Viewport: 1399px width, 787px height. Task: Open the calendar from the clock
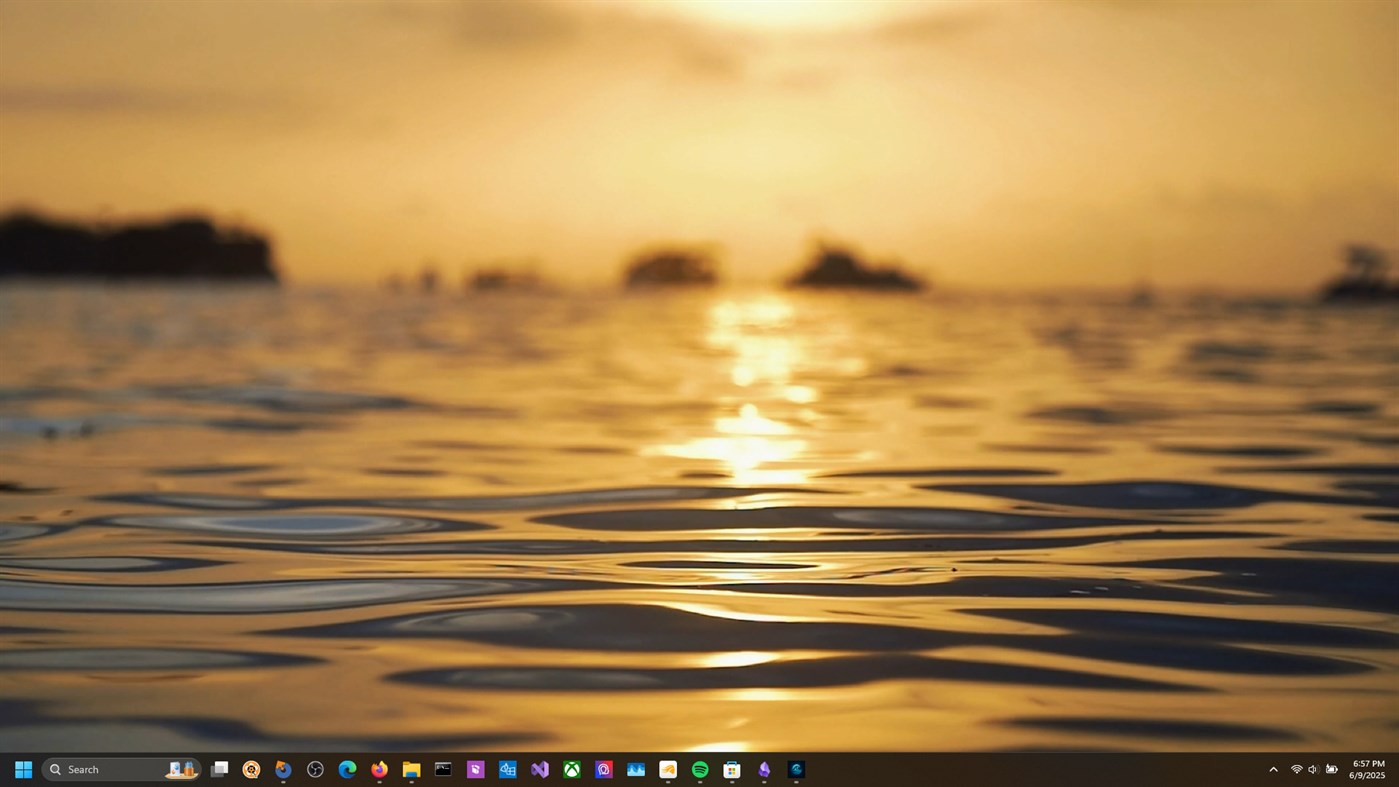1367,769
